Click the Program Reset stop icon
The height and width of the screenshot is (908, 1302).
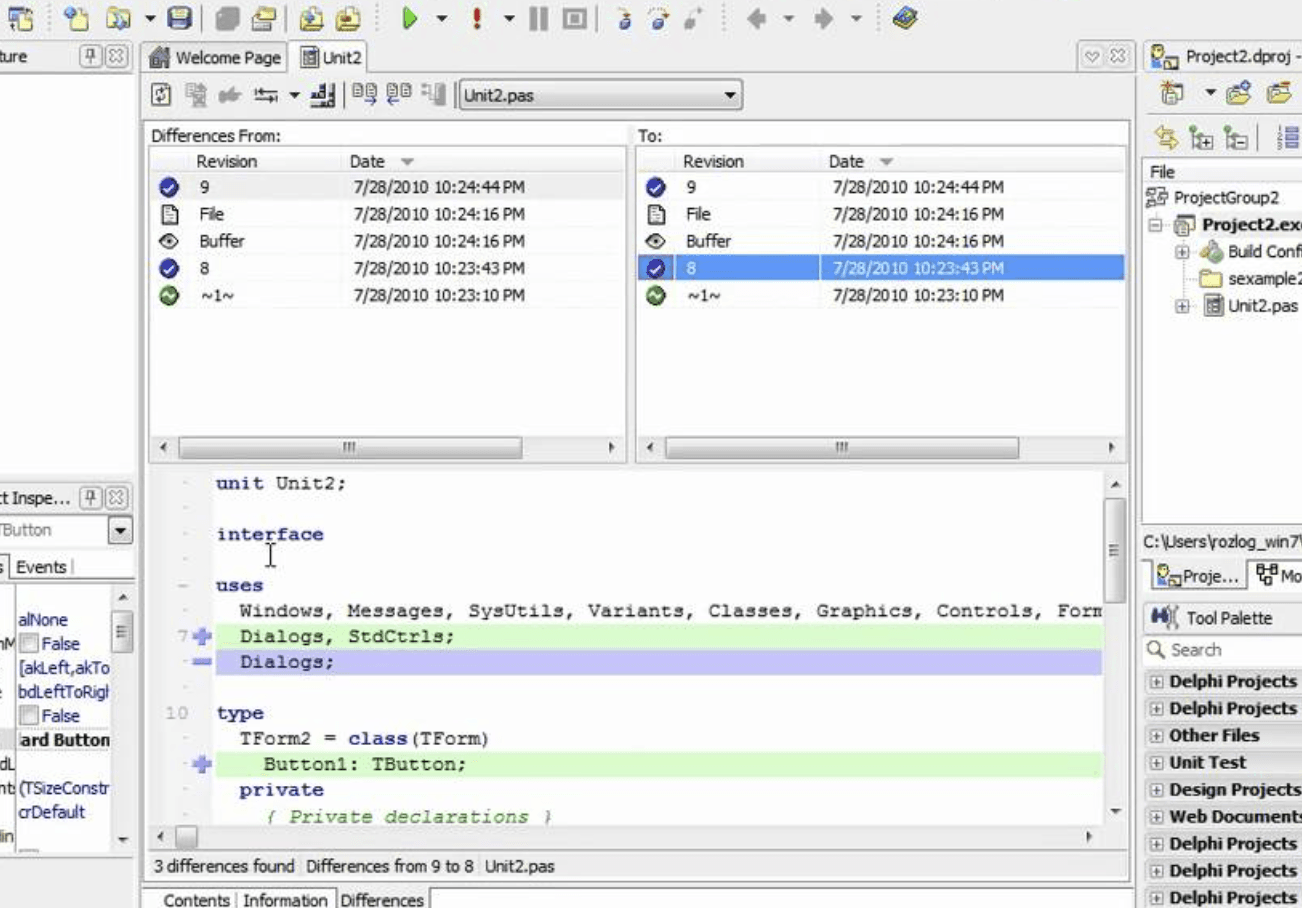pos(574,18)
